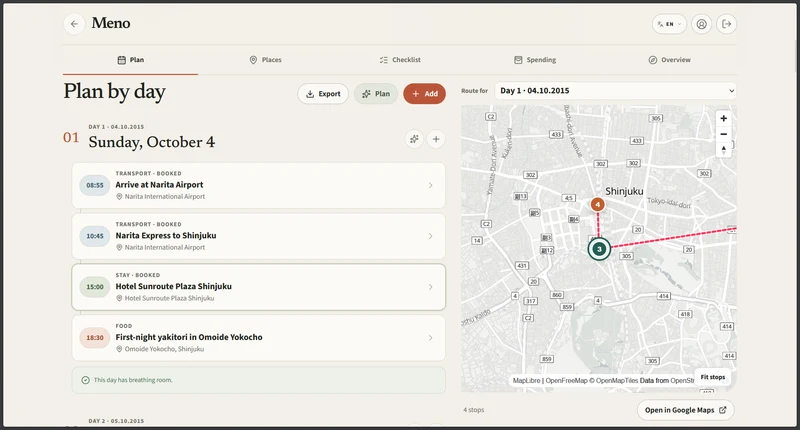The height and width of the screenshot is (430, 800).
Task: Zoom in on the map
Action: (x=723, y=118)
